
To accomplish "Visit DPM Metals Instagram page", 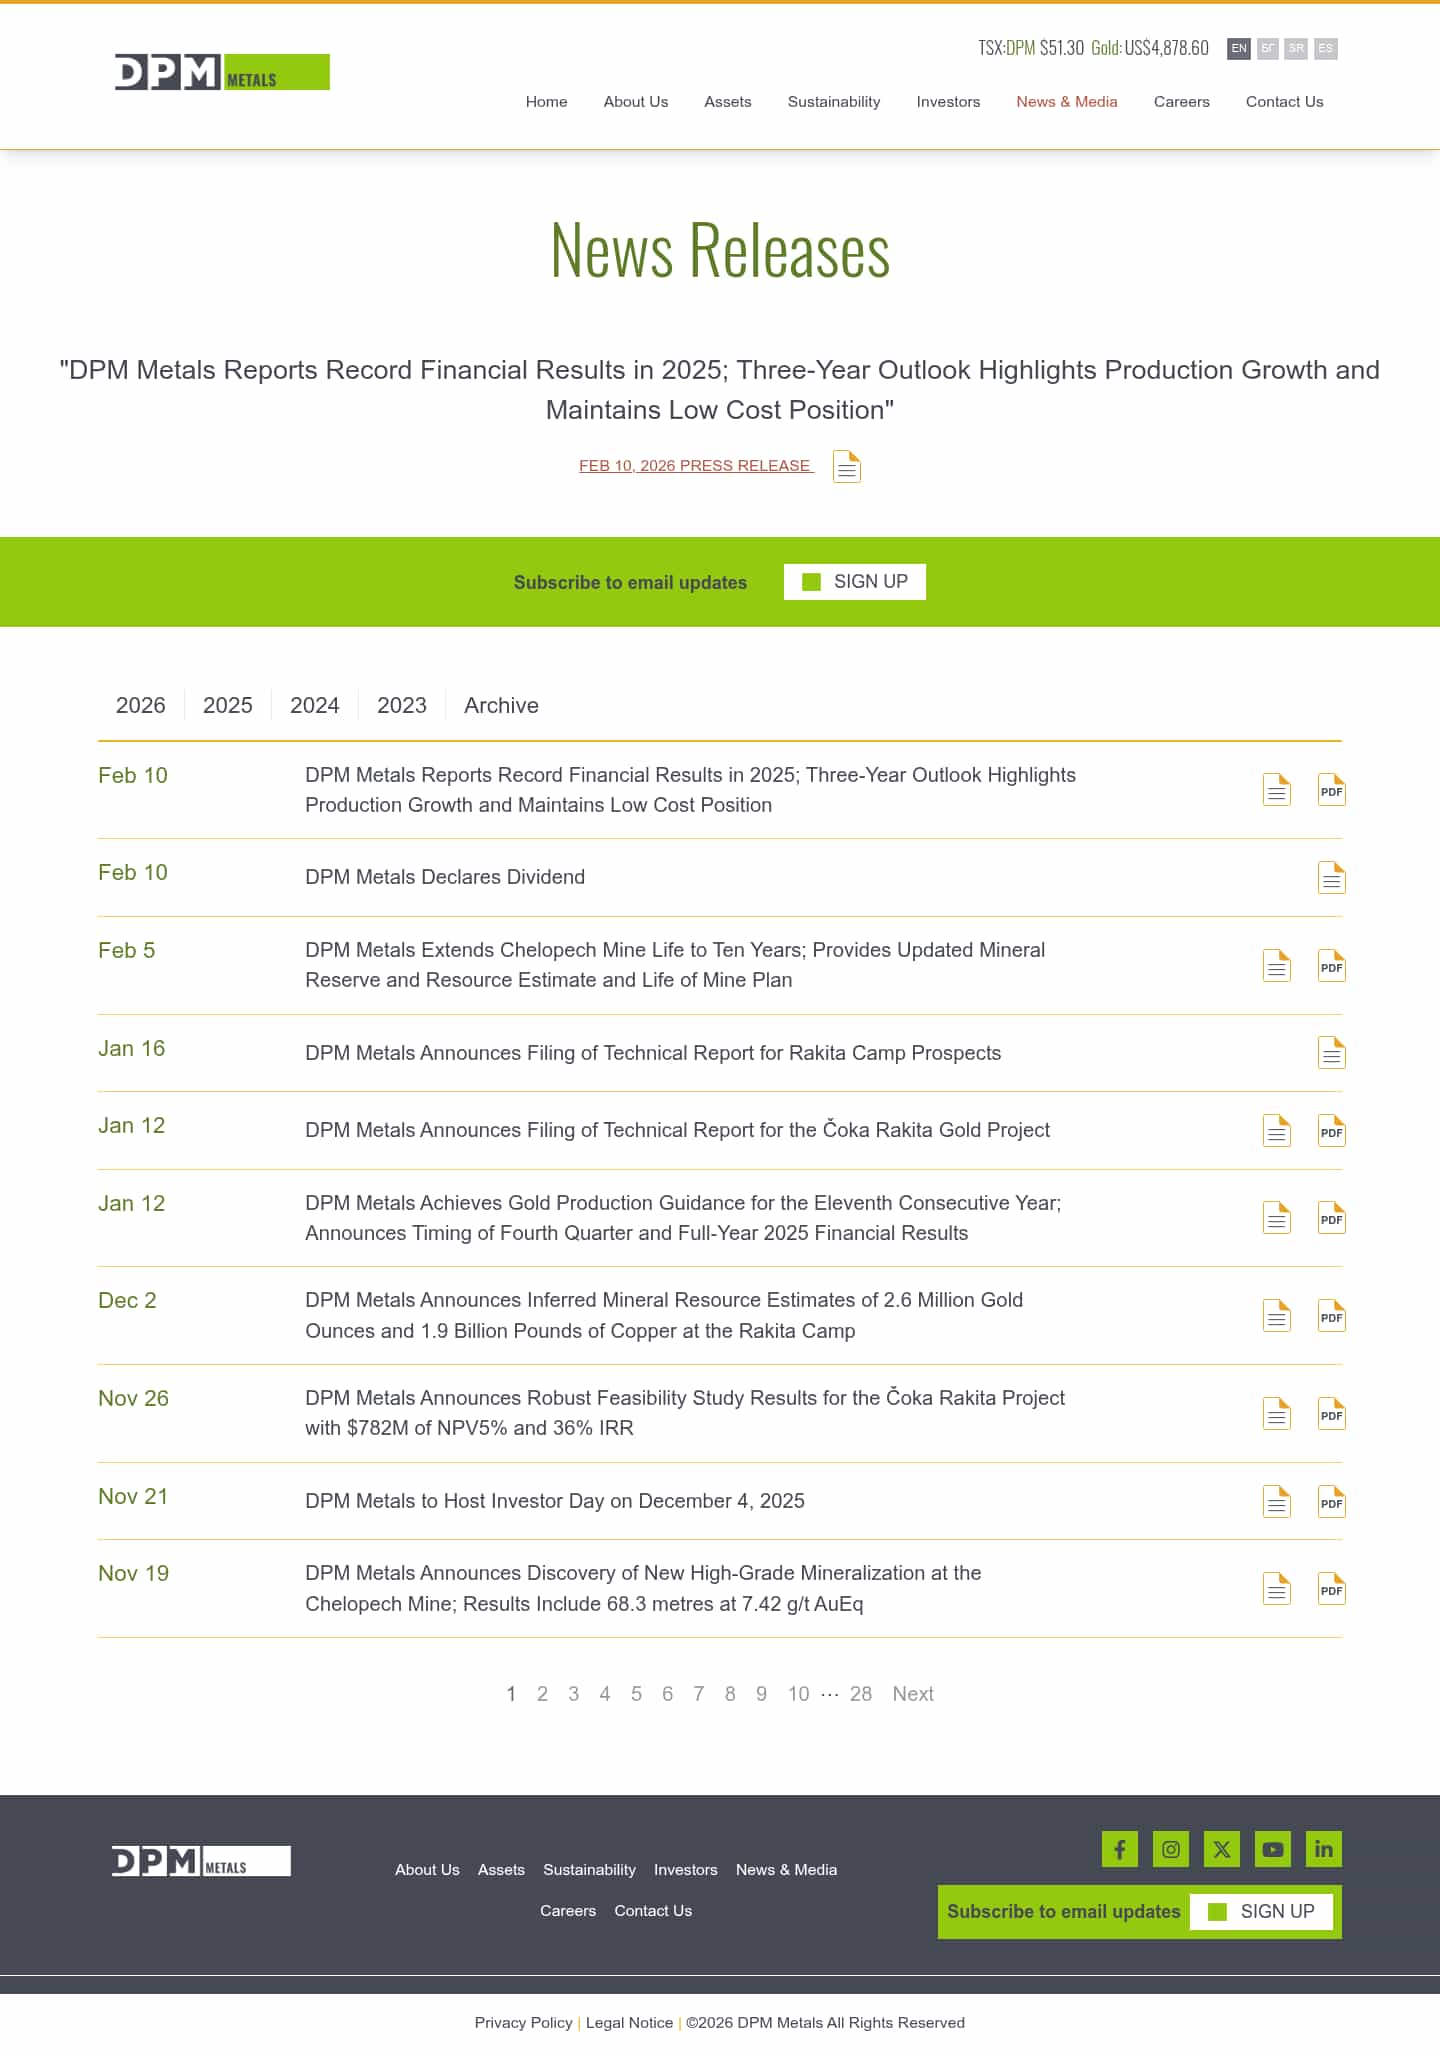I will [1171, 1849].
